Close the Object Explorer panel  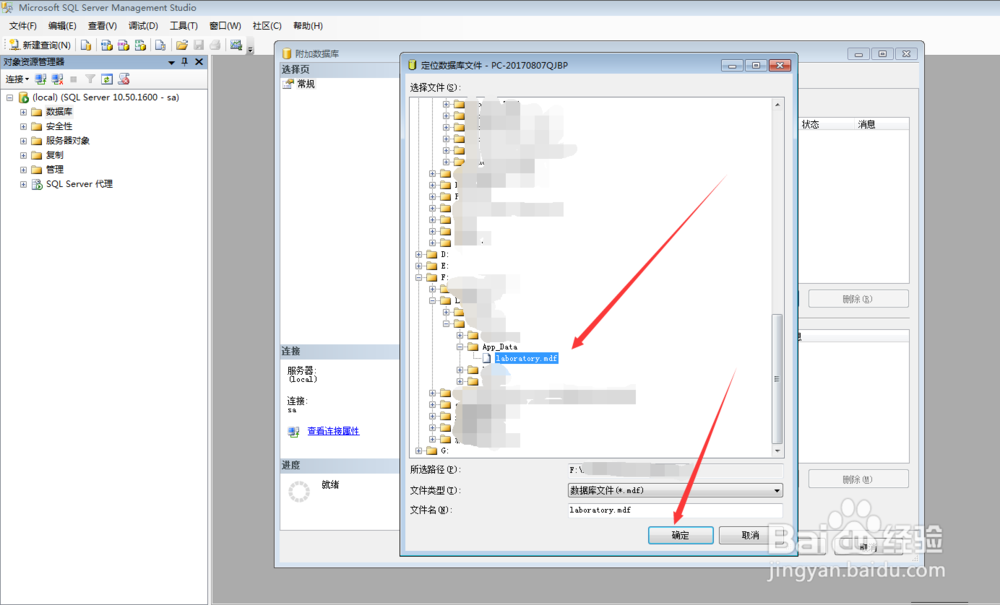pyautogui.click(x=199, y=62)
